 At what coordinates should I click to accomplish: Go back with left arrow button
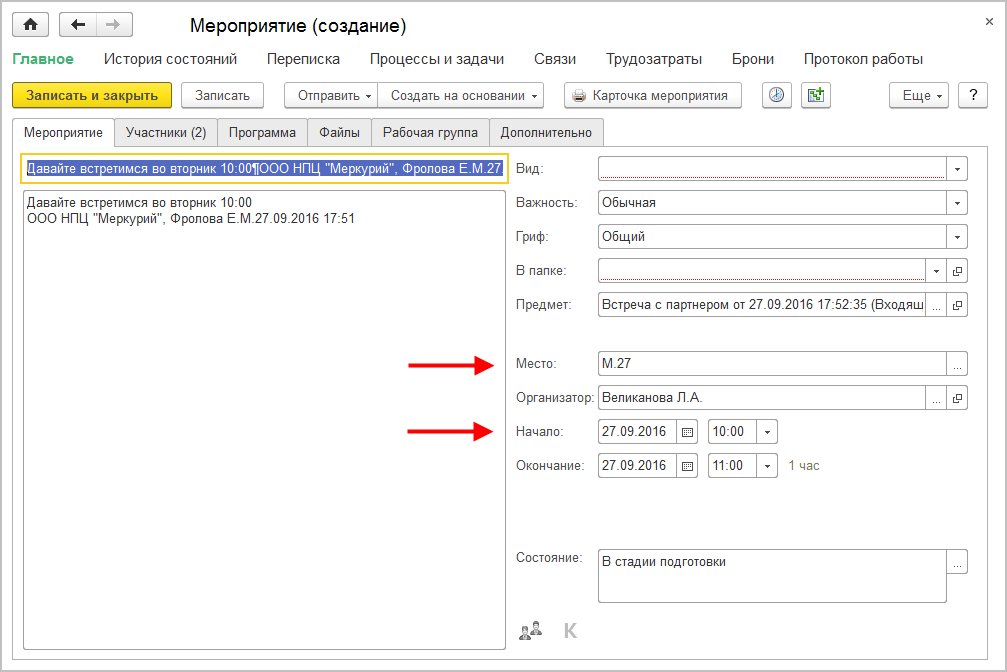[78, 25]
